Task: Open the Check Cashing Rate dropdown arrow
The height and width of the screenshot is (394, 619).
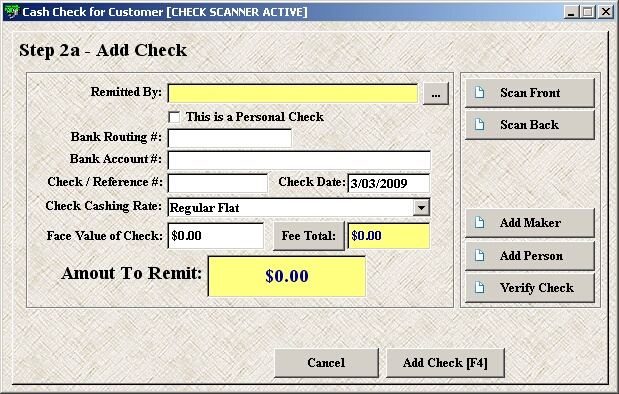Action: pos(421,207)
